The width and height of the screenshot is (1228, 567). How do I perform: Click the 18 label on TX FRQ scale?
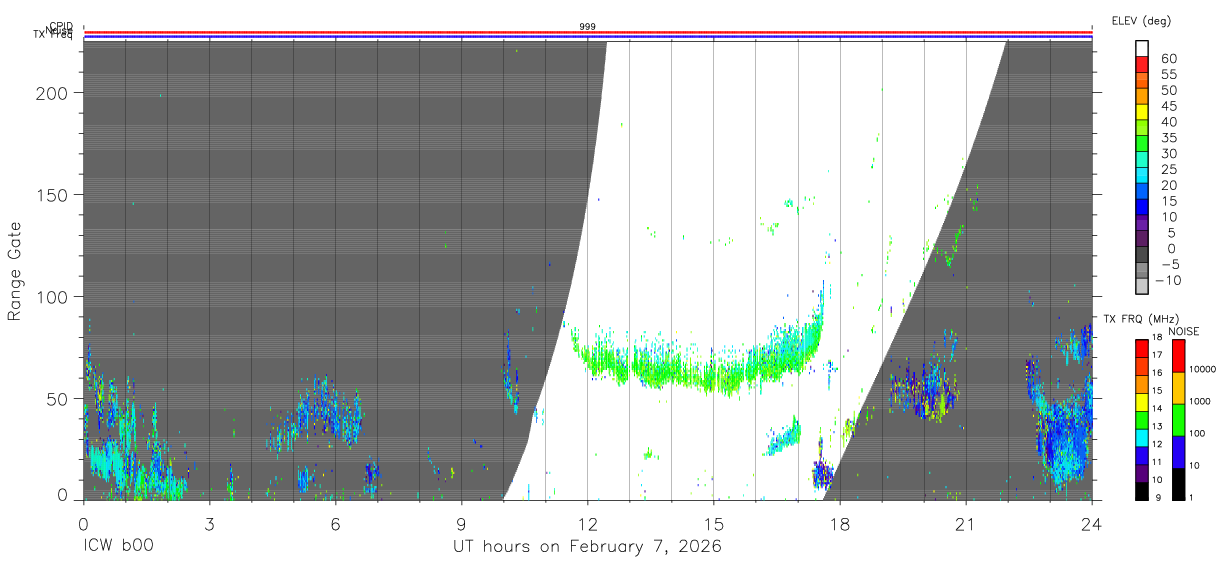point(1157,337)
